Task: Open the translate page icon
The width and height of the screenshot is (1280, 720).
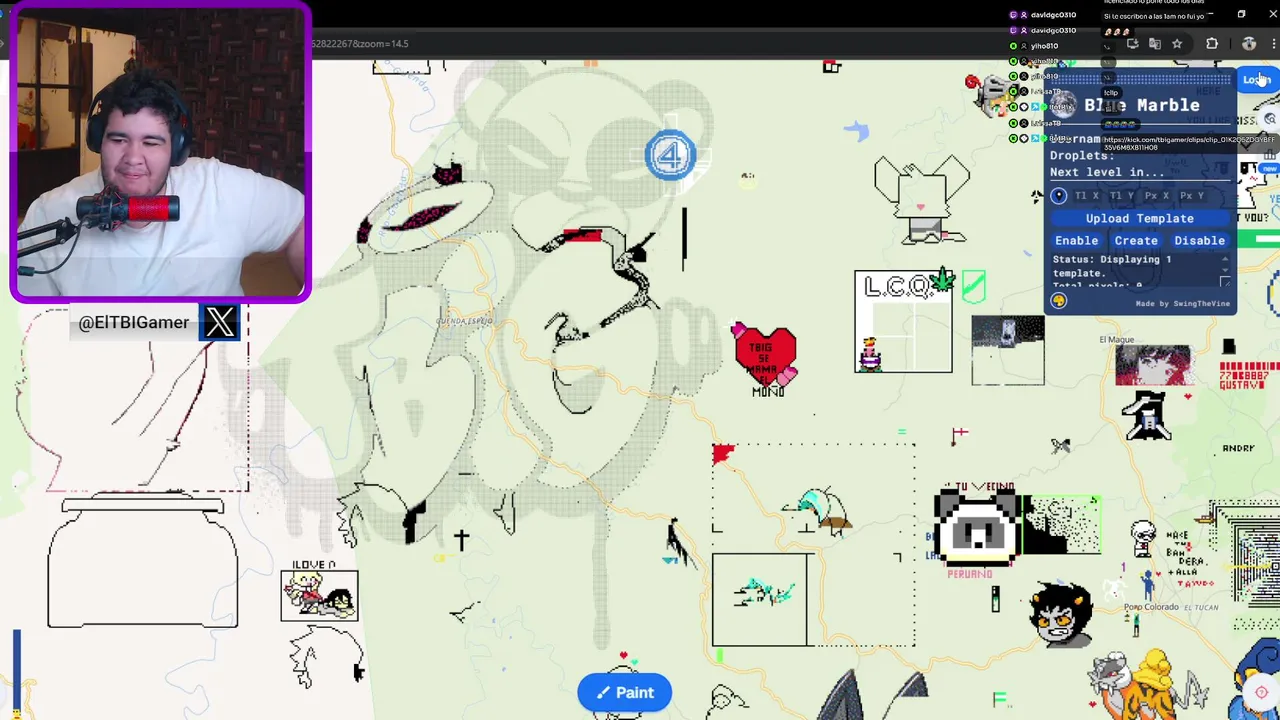Action: click(1155, 44)
